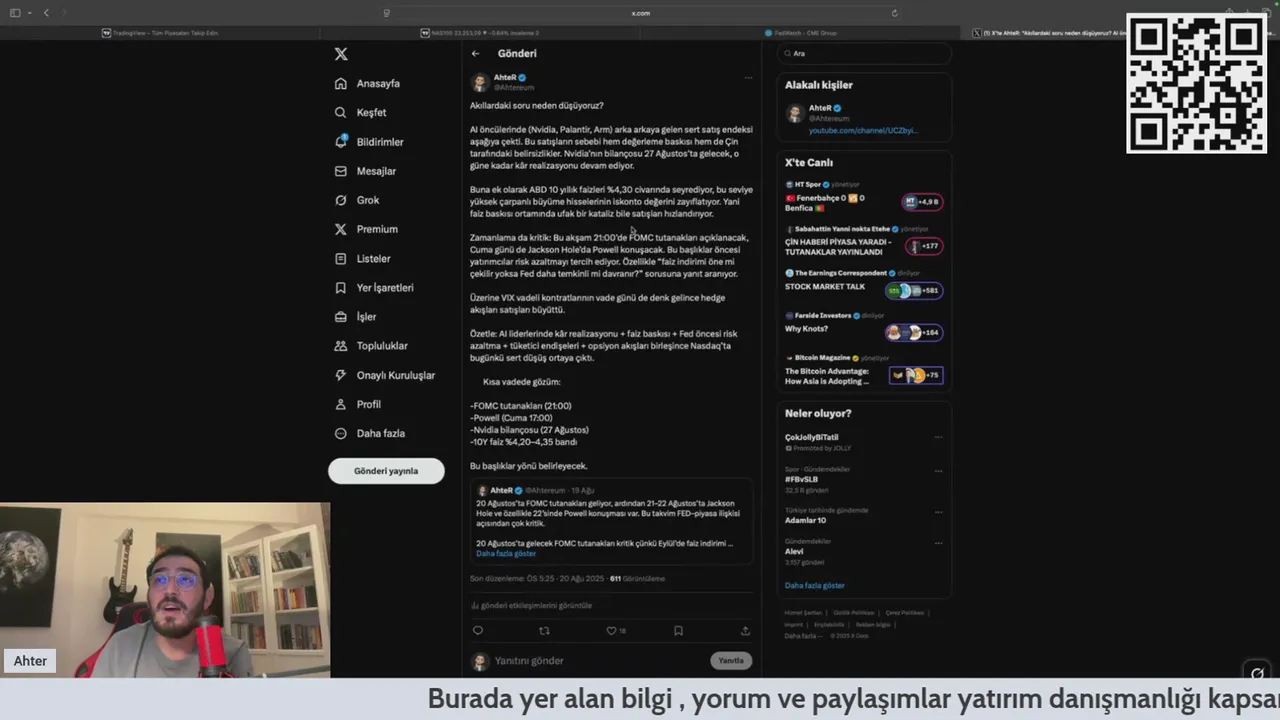Click the Ara search field

(x=864, y=53)
